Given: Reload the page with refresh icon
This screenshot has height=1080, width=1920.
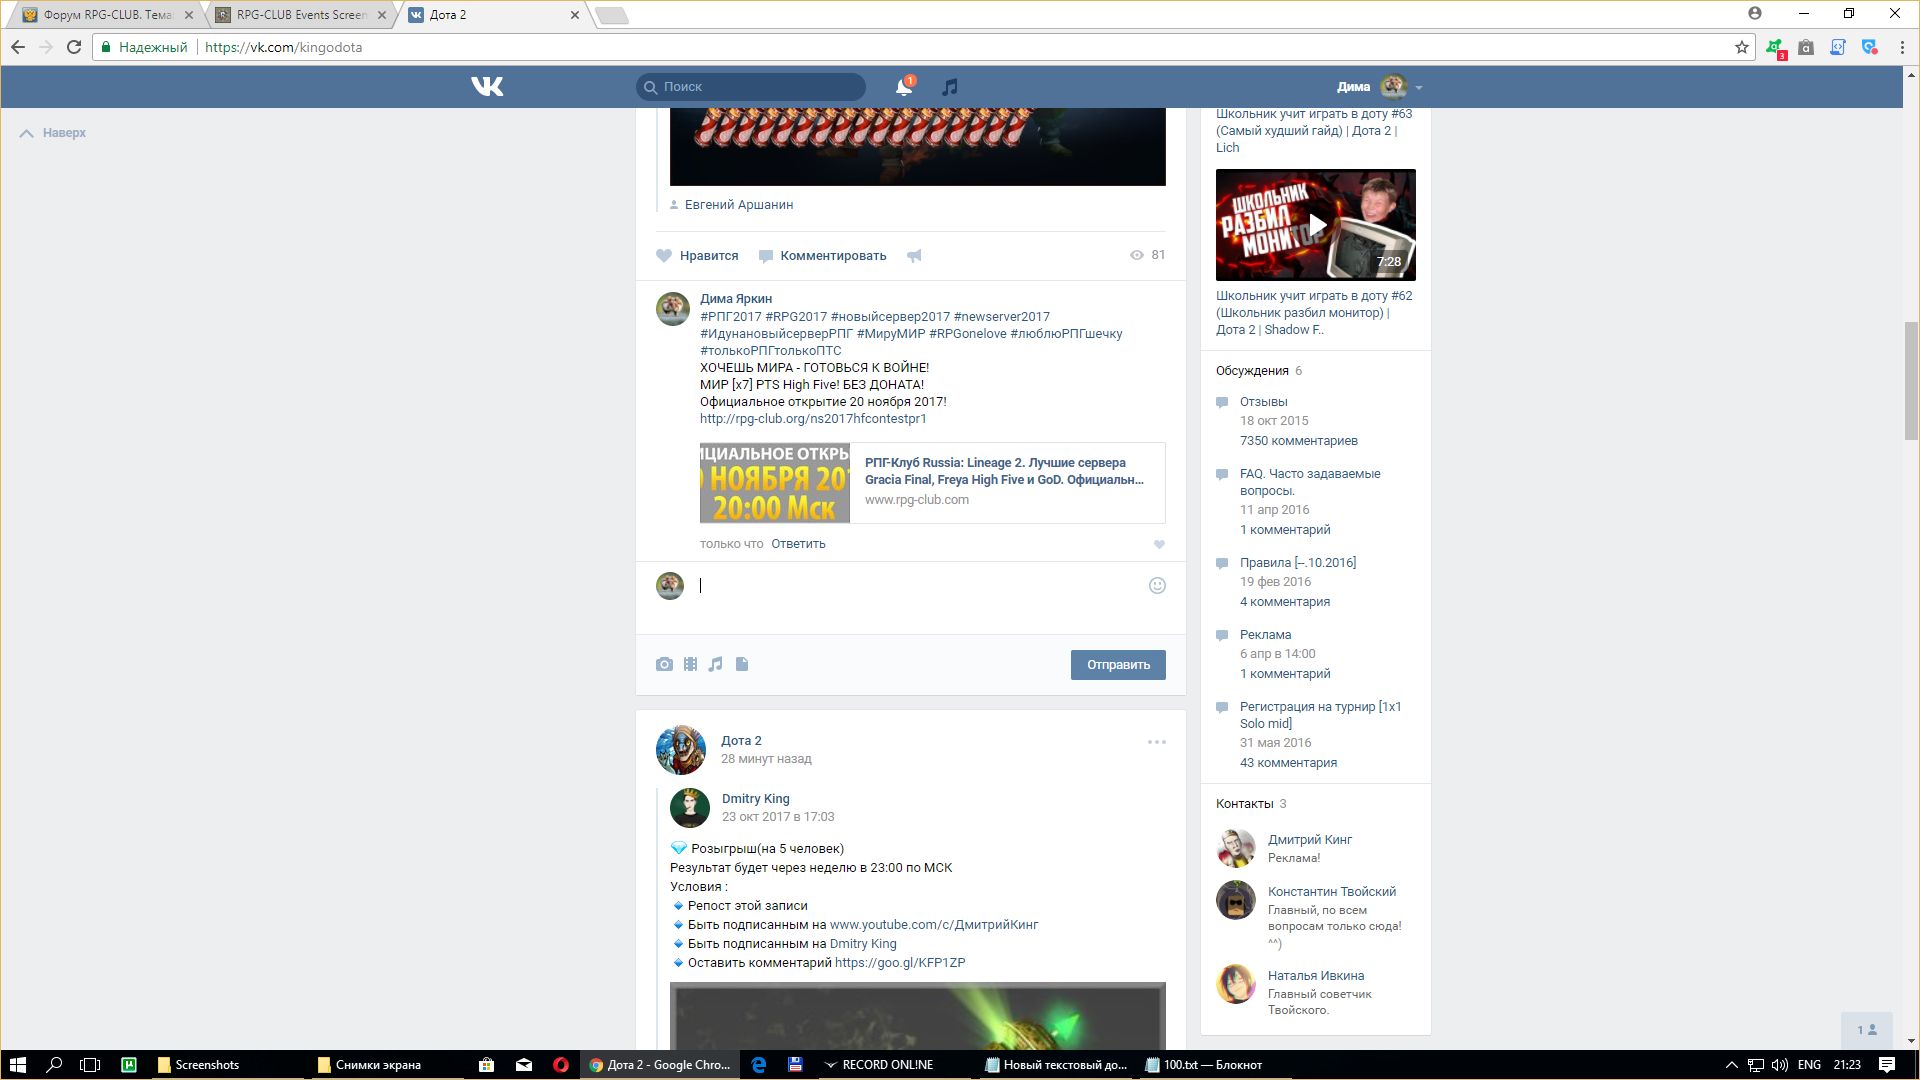Looking at the screenshot, I should (74, 47).
